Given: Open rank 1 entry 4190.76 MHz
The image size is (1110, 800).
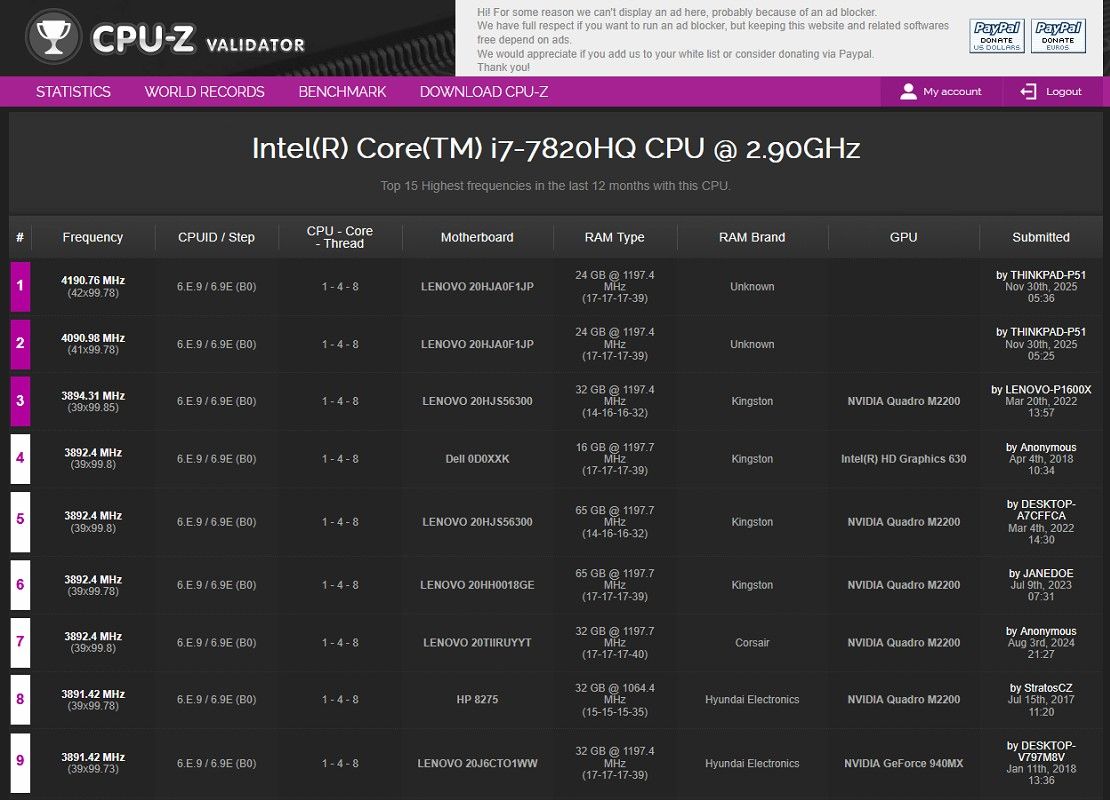Looking at the screenshot, I should (x=93, y=280).
